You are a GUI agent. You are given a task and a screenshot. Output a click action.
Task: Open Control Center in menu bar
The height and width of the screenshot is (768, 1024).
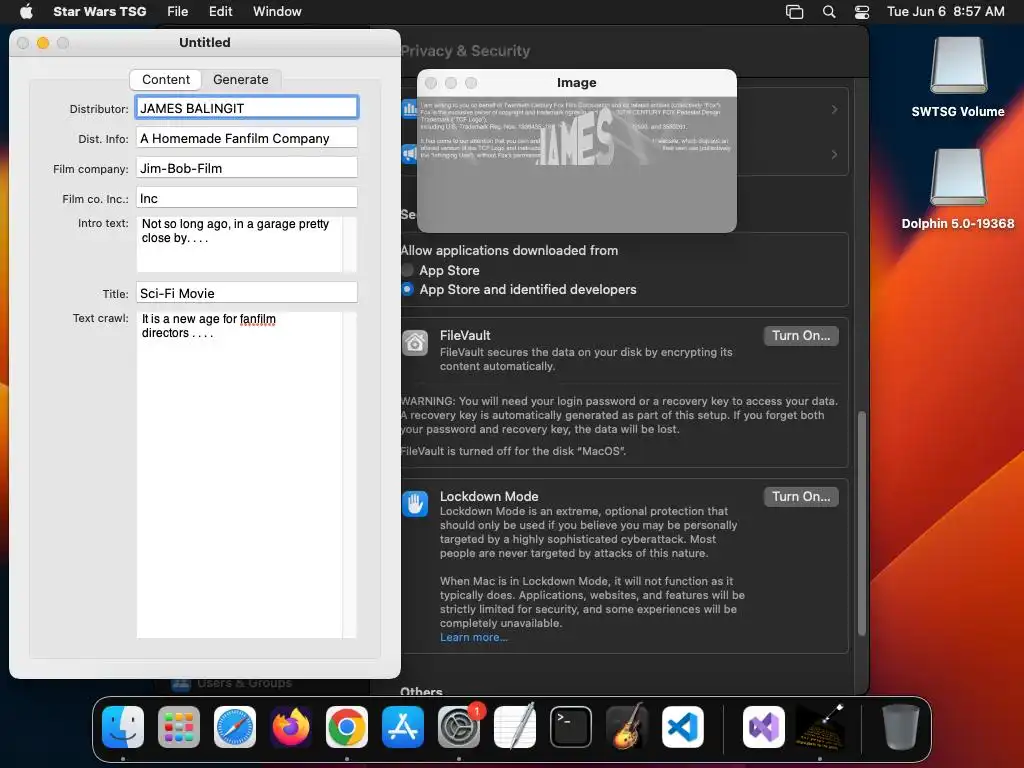tap(862, 11)
